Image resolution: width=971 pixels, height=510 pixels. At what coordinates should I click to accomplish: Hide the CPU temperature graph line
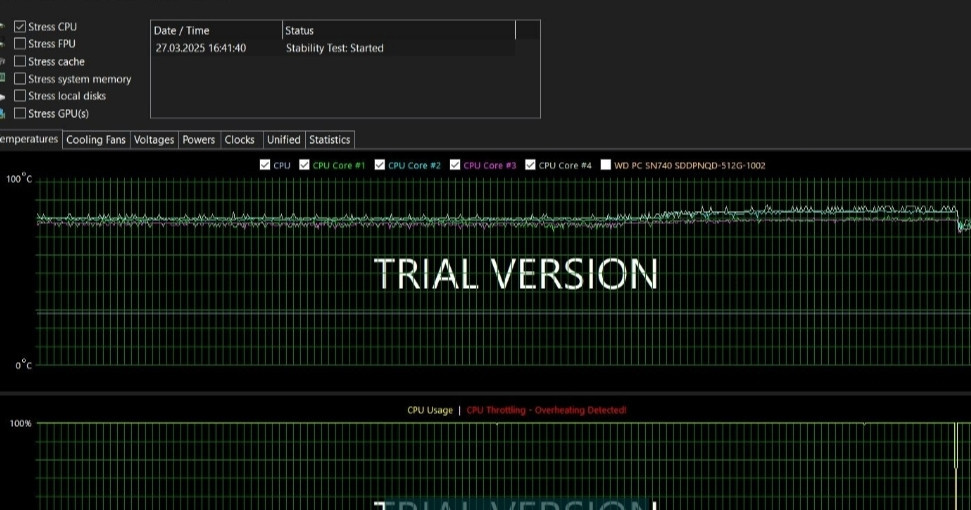click(x=265, y=165)
